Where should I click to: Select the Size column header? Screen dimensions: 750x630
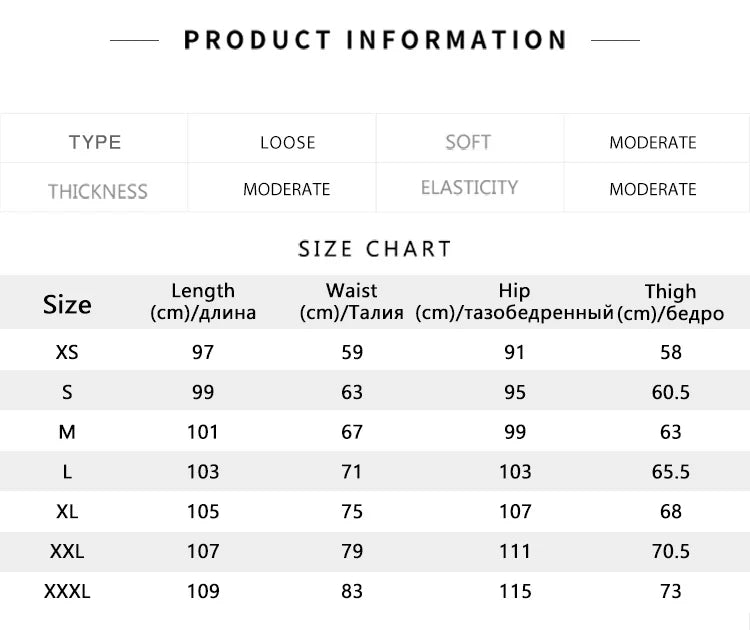67,304
